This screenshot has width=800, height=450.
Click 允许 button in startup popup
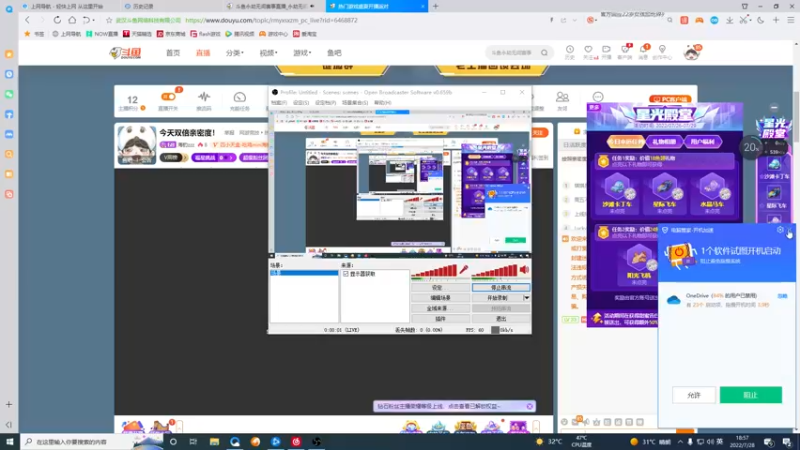(694, 395)
